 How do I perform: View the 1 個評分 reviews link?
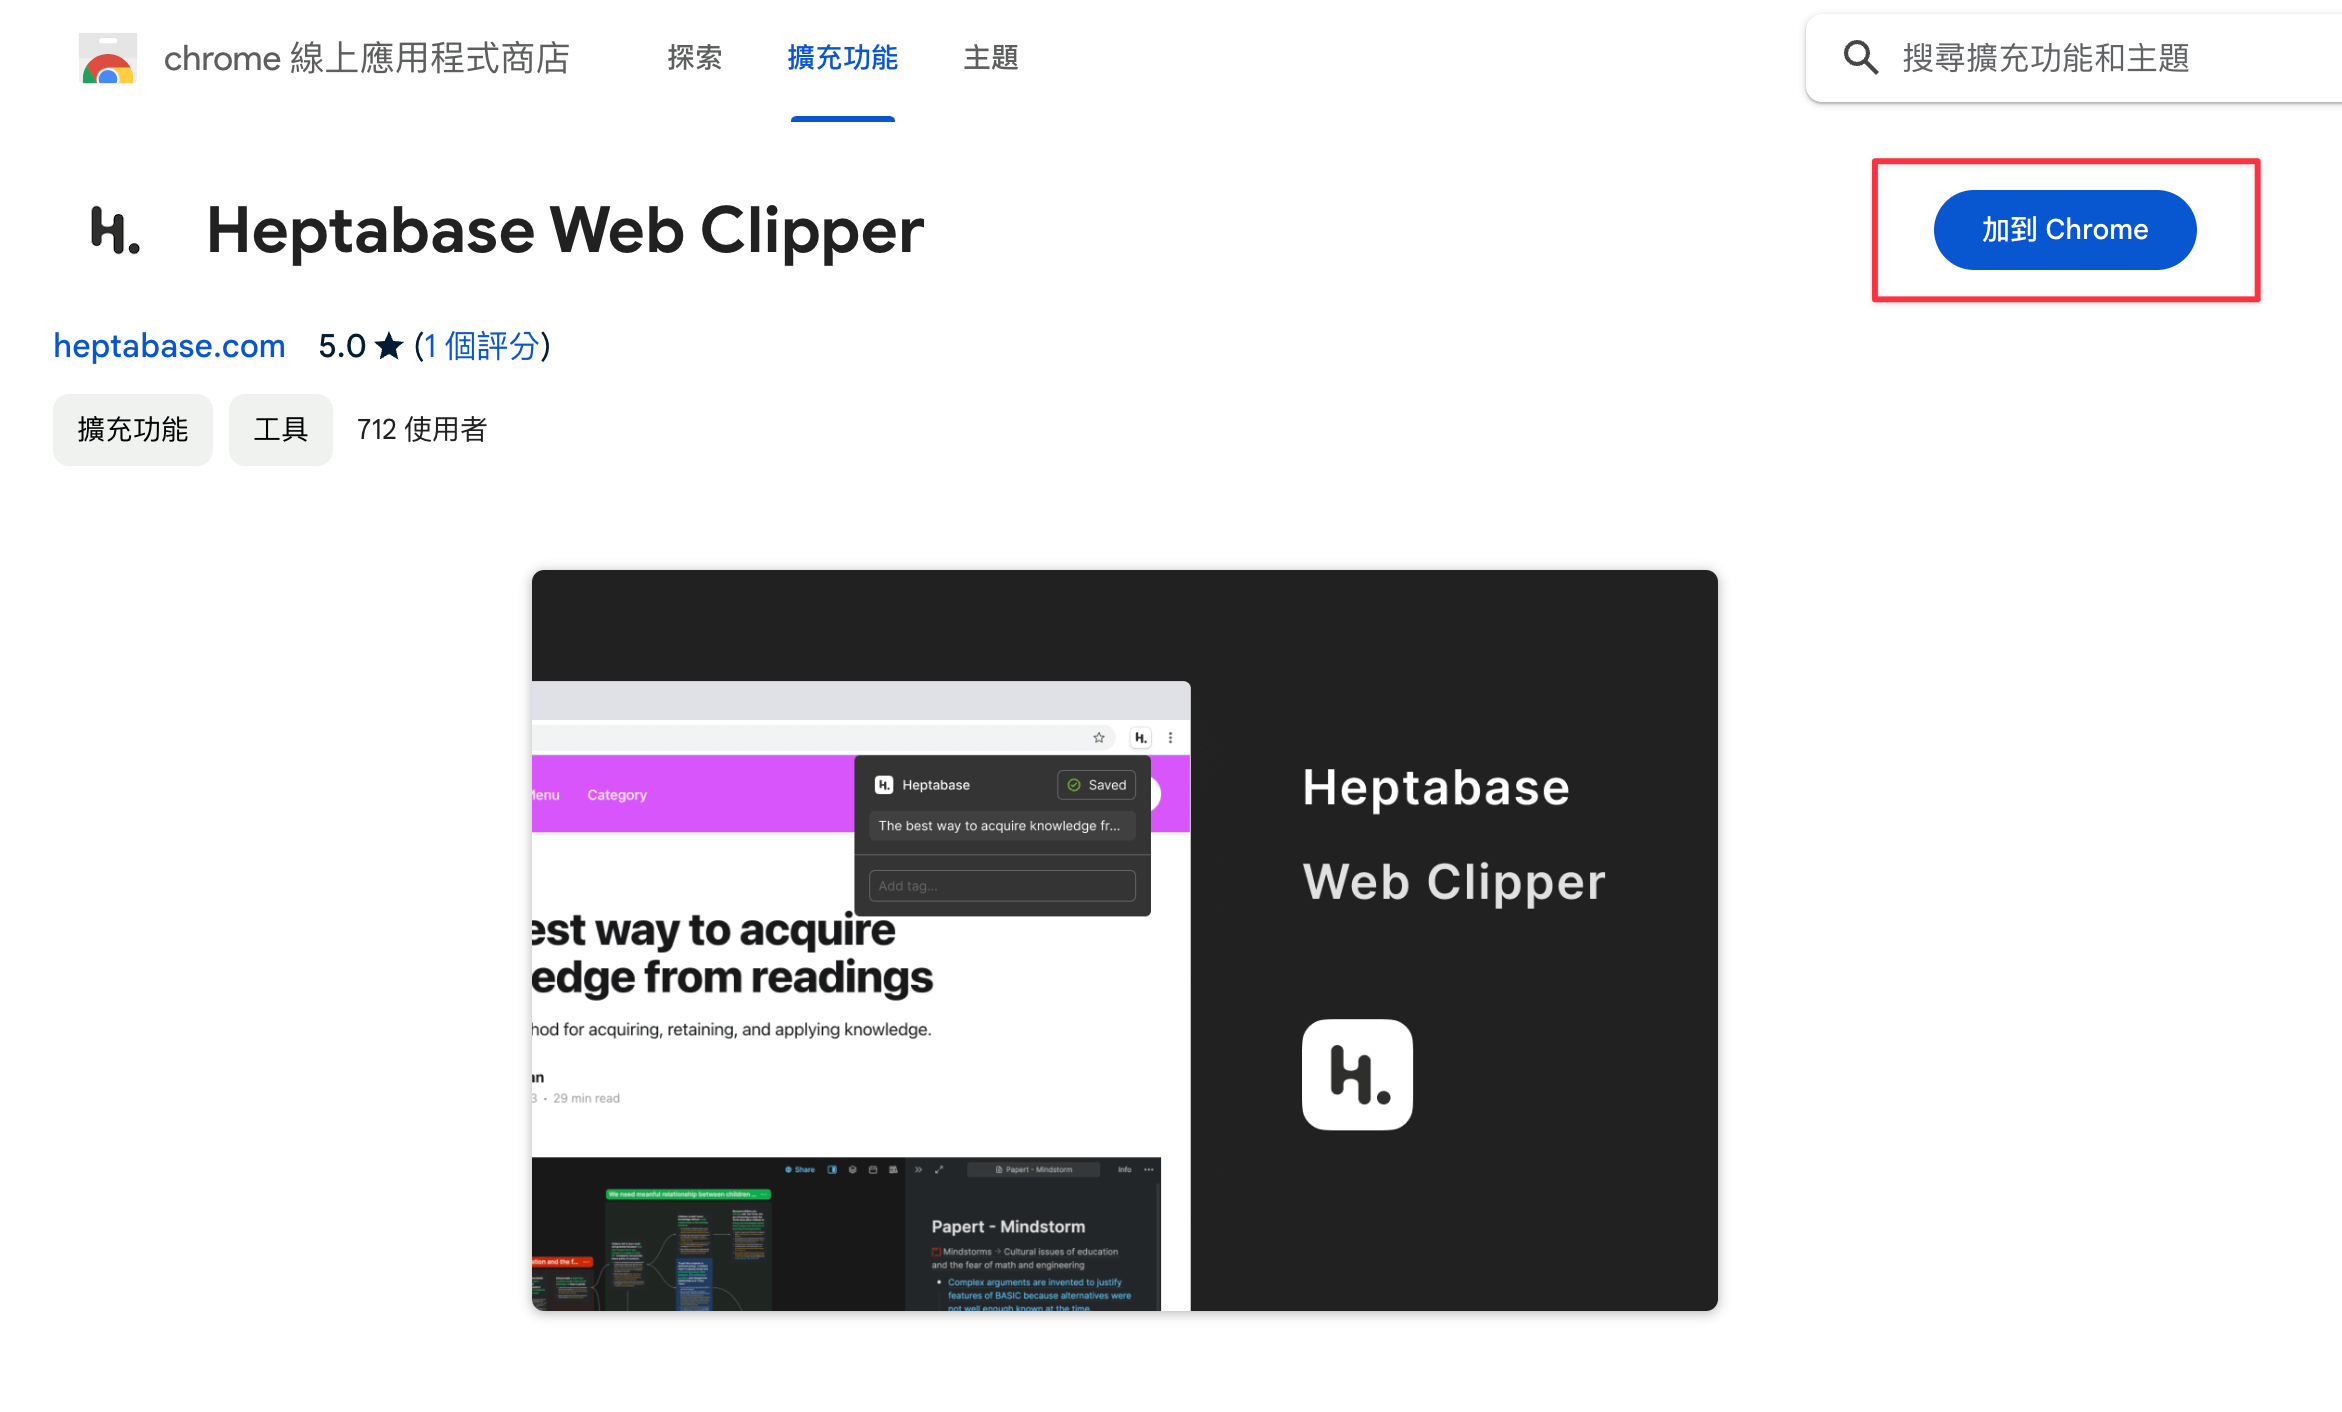point(482,345)
